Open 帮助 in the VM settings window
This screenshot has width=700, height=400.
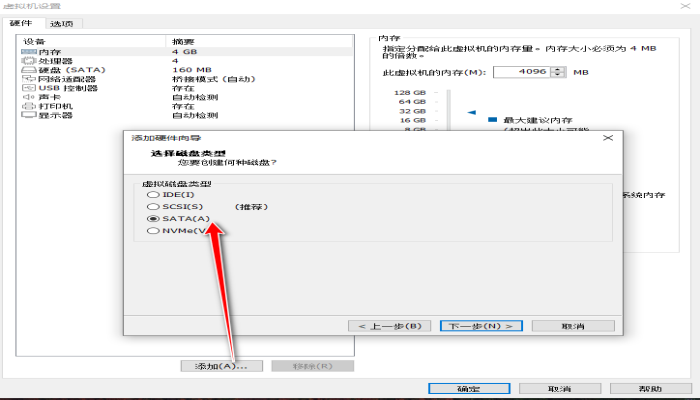[650, 388]
